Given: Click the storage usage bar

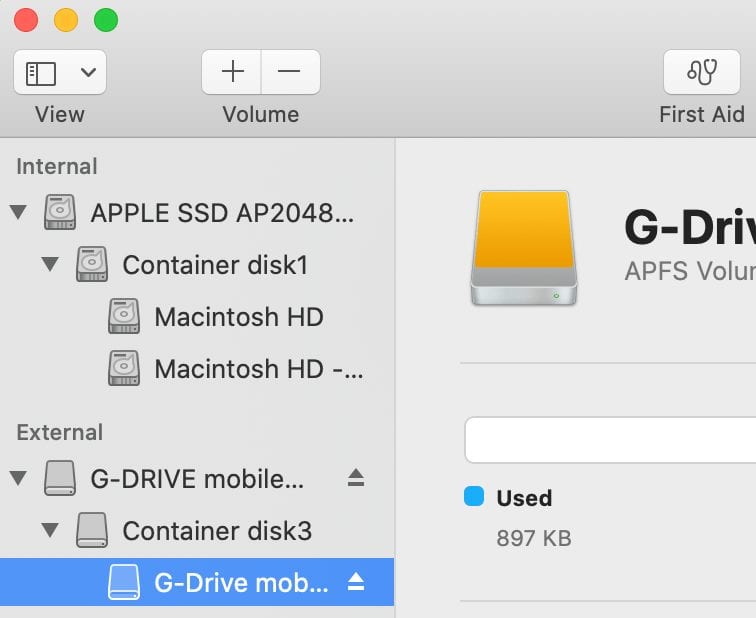Looking at the screenshot, I should (x=610, y=440).
